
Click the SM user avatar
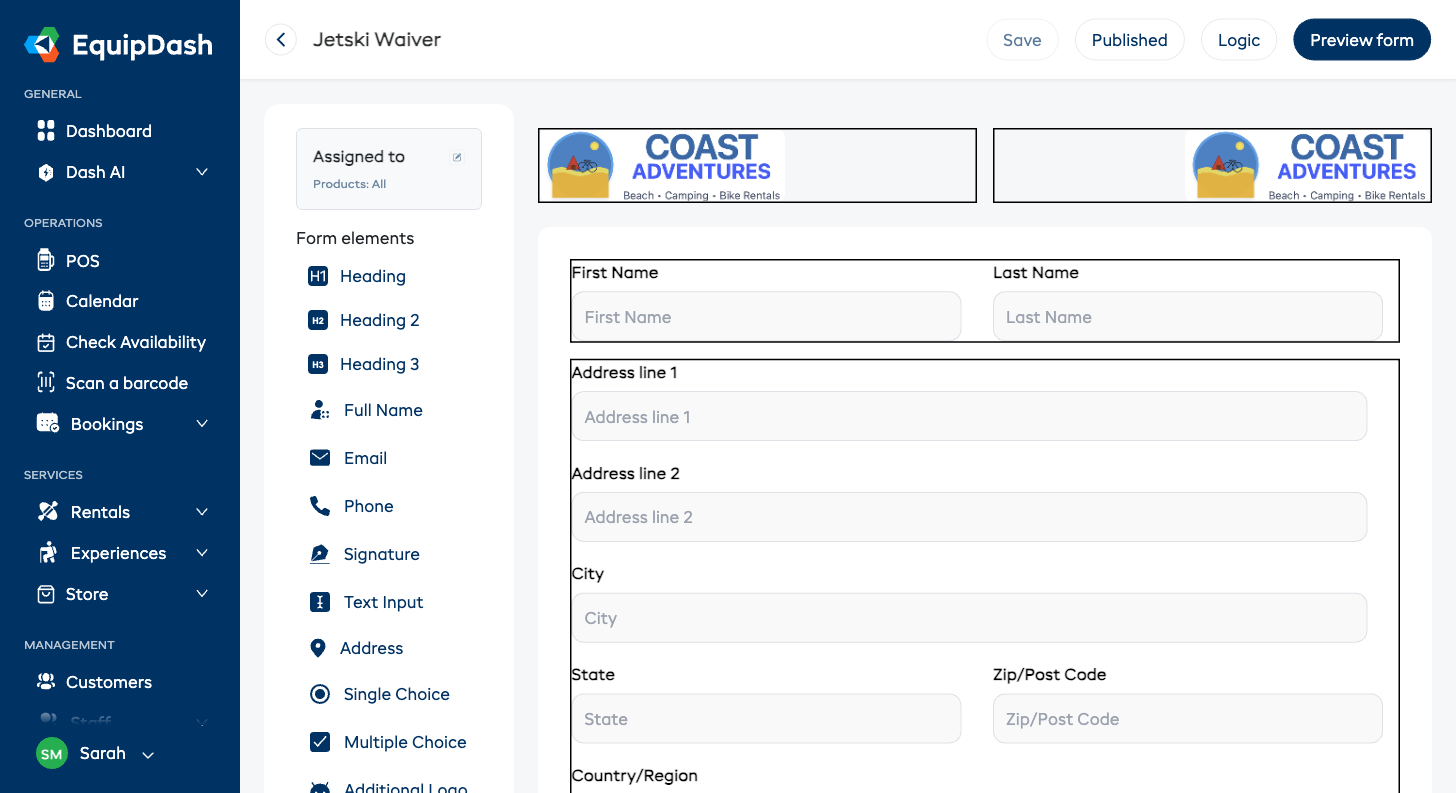click(52, 754)
